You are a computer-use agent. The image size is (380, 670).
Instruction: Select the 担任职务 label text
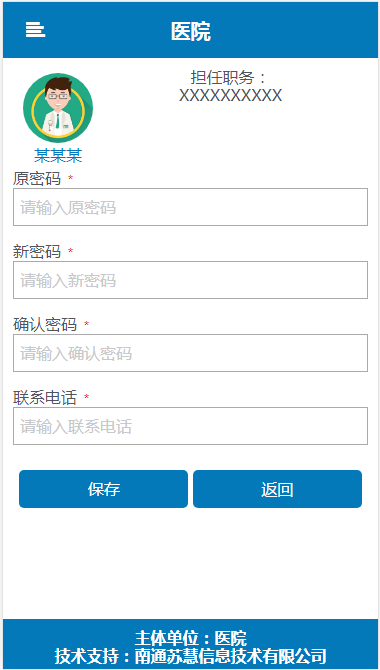click(x=228, y=78)
